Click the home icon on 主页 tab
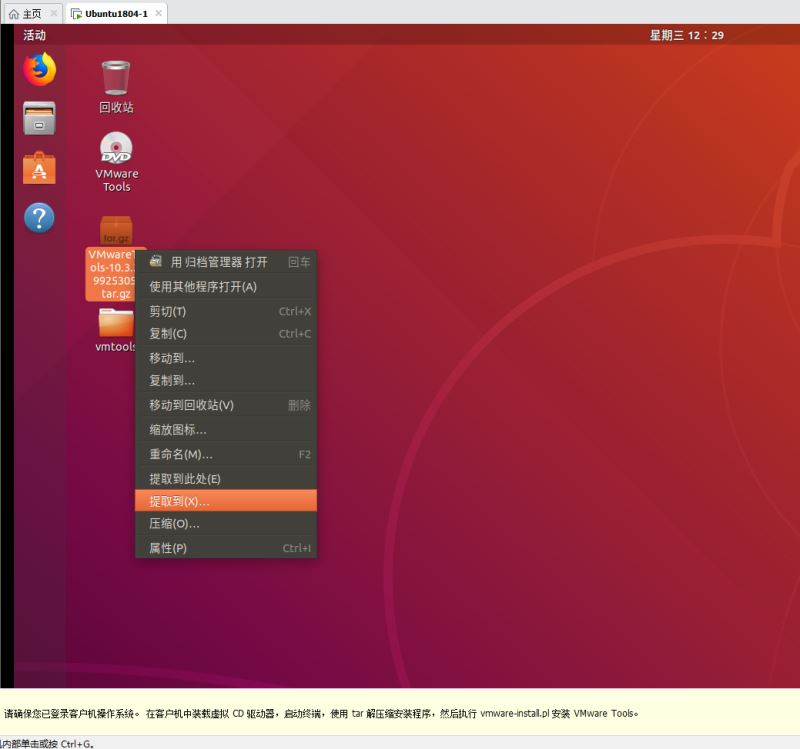 [14, 14]
